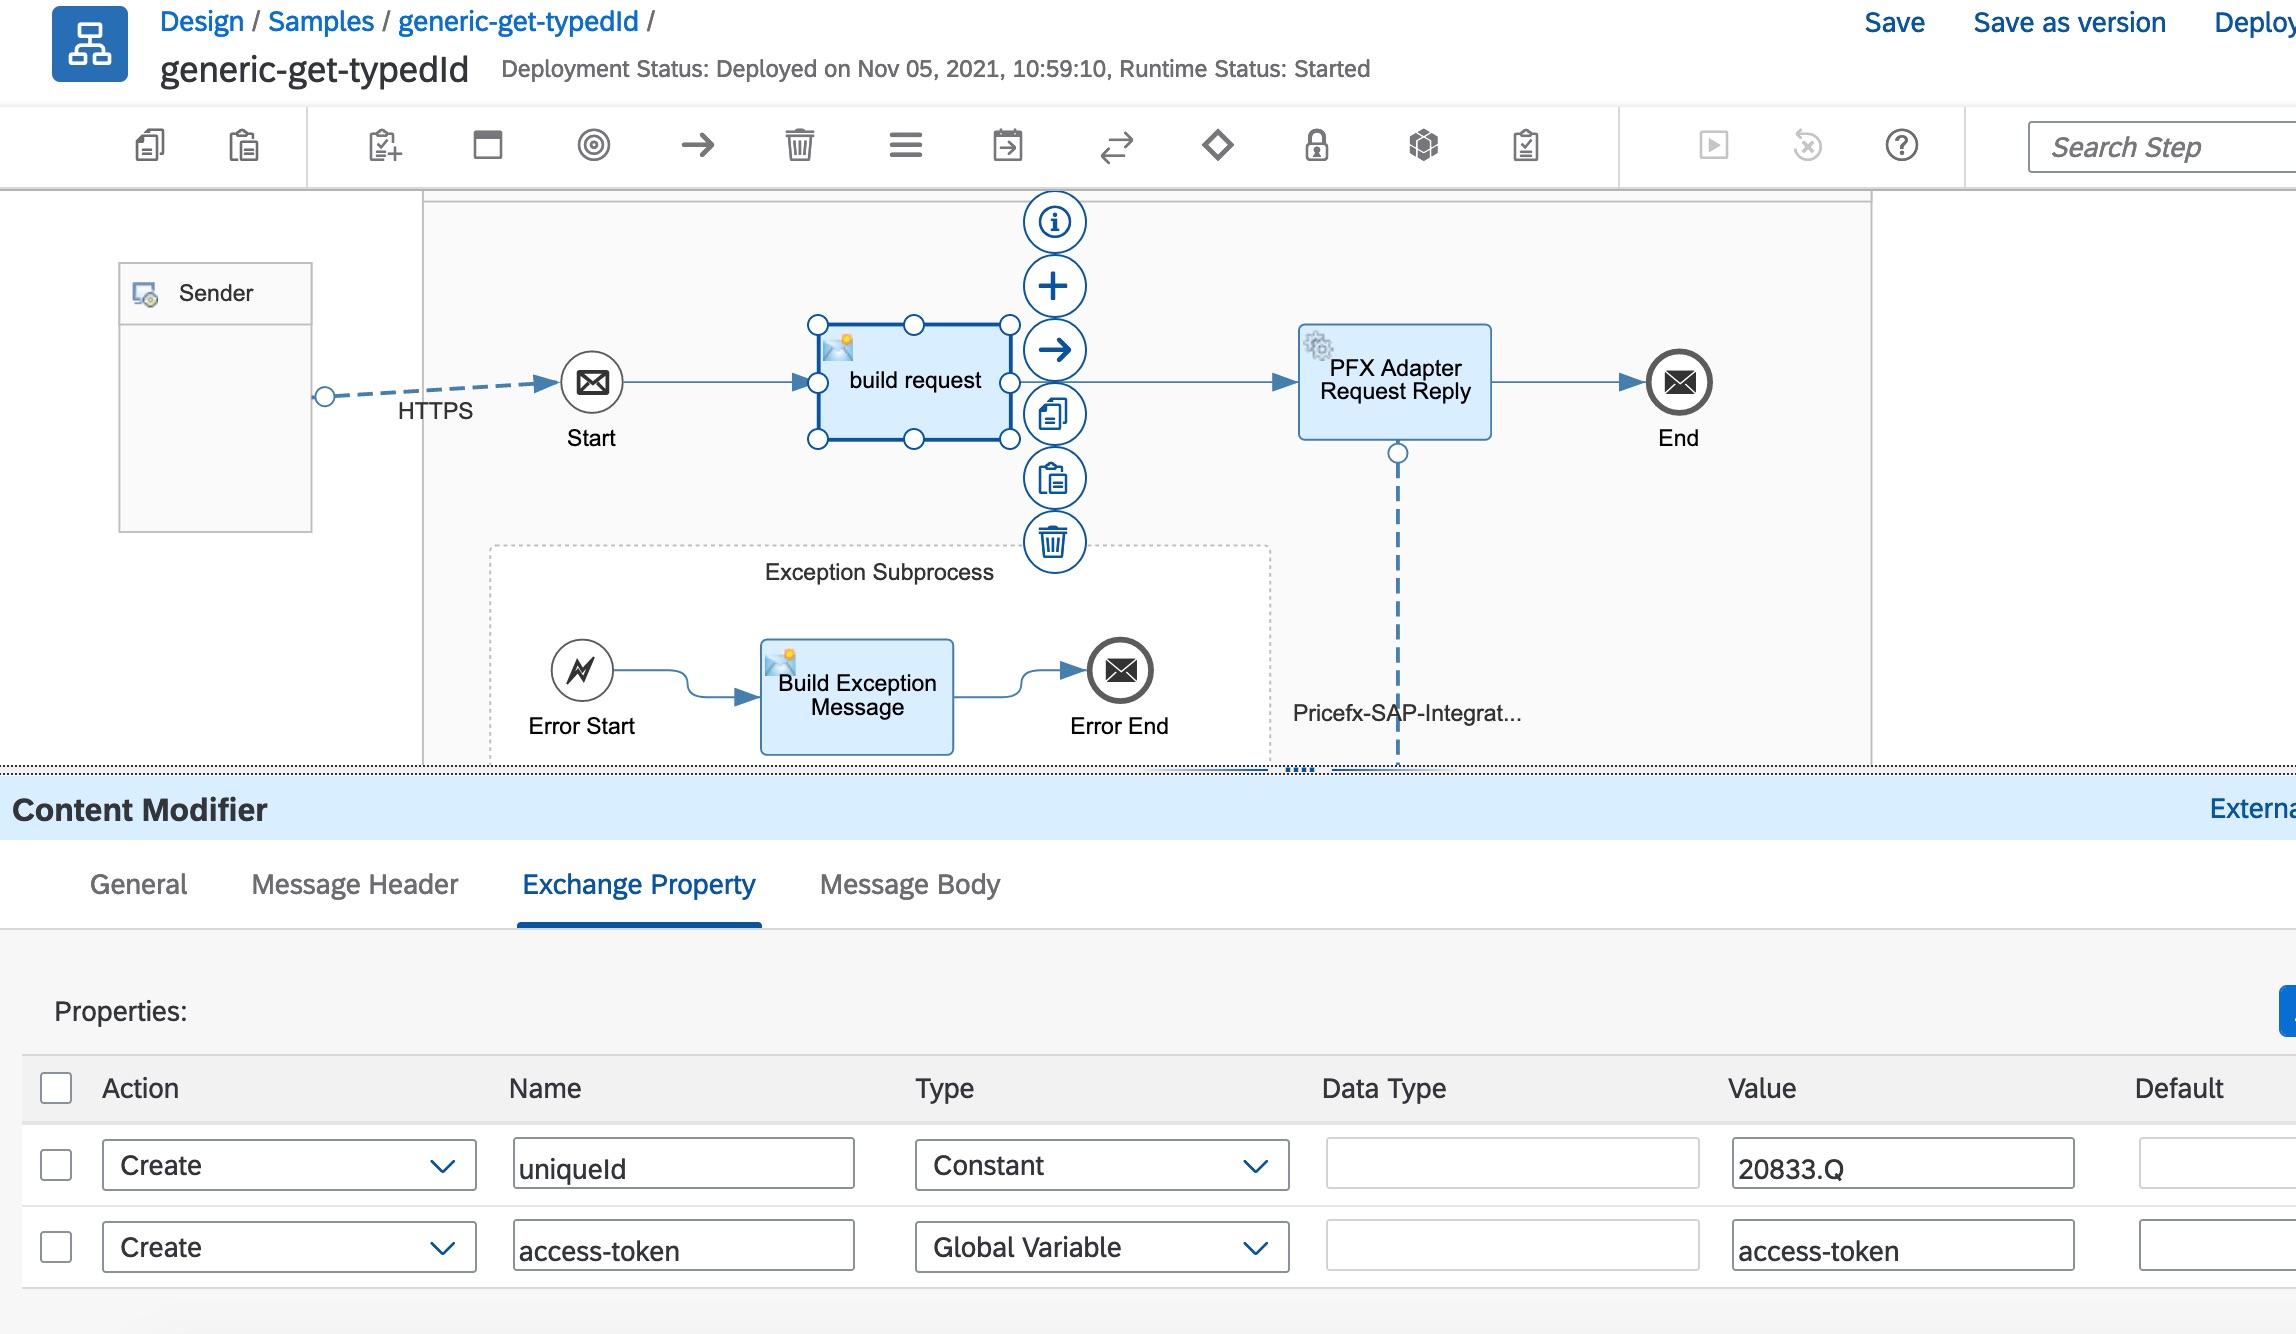Click the connector arrow icon in toolbar

tap(697, 146)
